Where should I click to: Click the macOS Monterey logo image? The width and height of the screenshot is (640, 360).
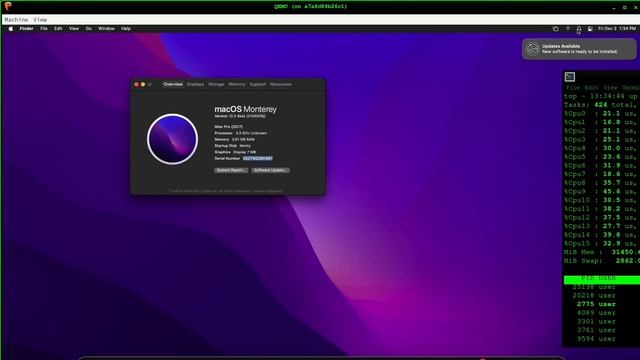point(172,139)
